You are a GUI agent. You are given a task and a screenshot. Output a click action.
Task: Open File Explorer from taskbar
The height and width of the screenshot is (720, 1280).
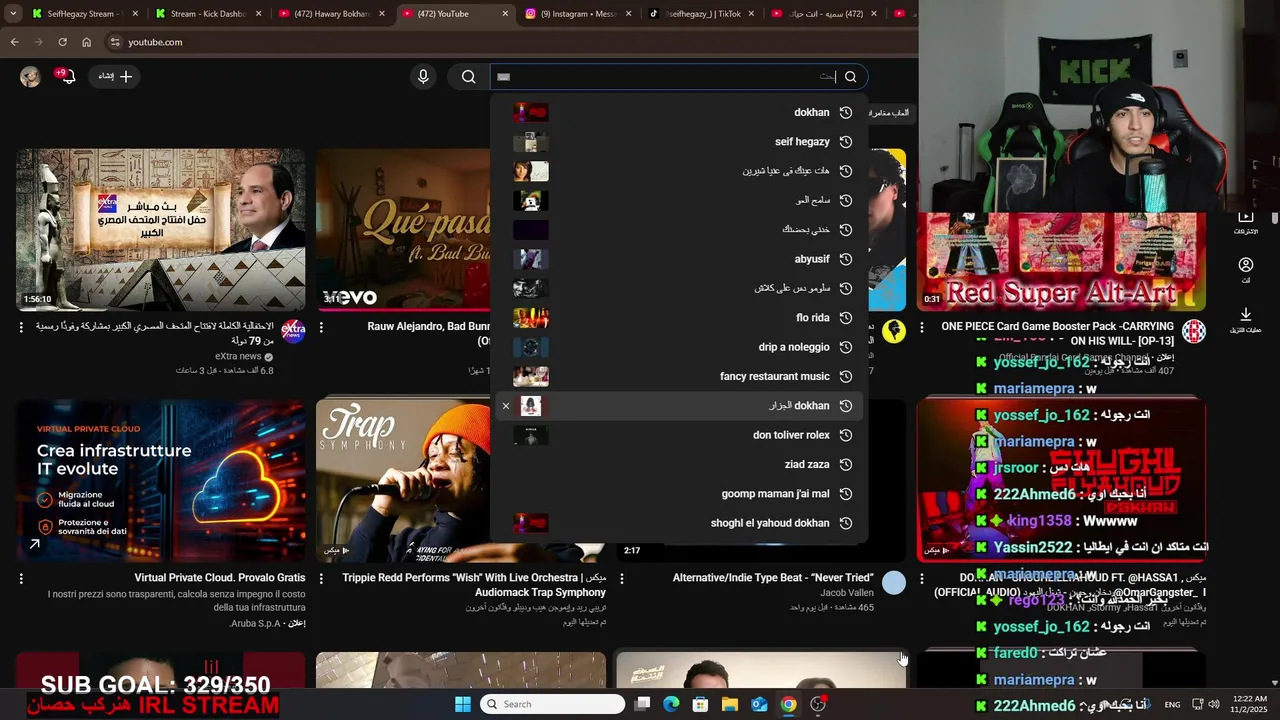730,704
